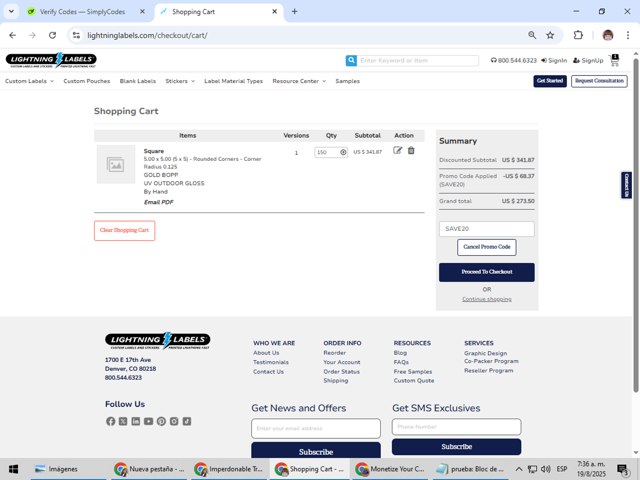Bookmark this page with the star icon
640x480 pixels.
click(550, 35)
